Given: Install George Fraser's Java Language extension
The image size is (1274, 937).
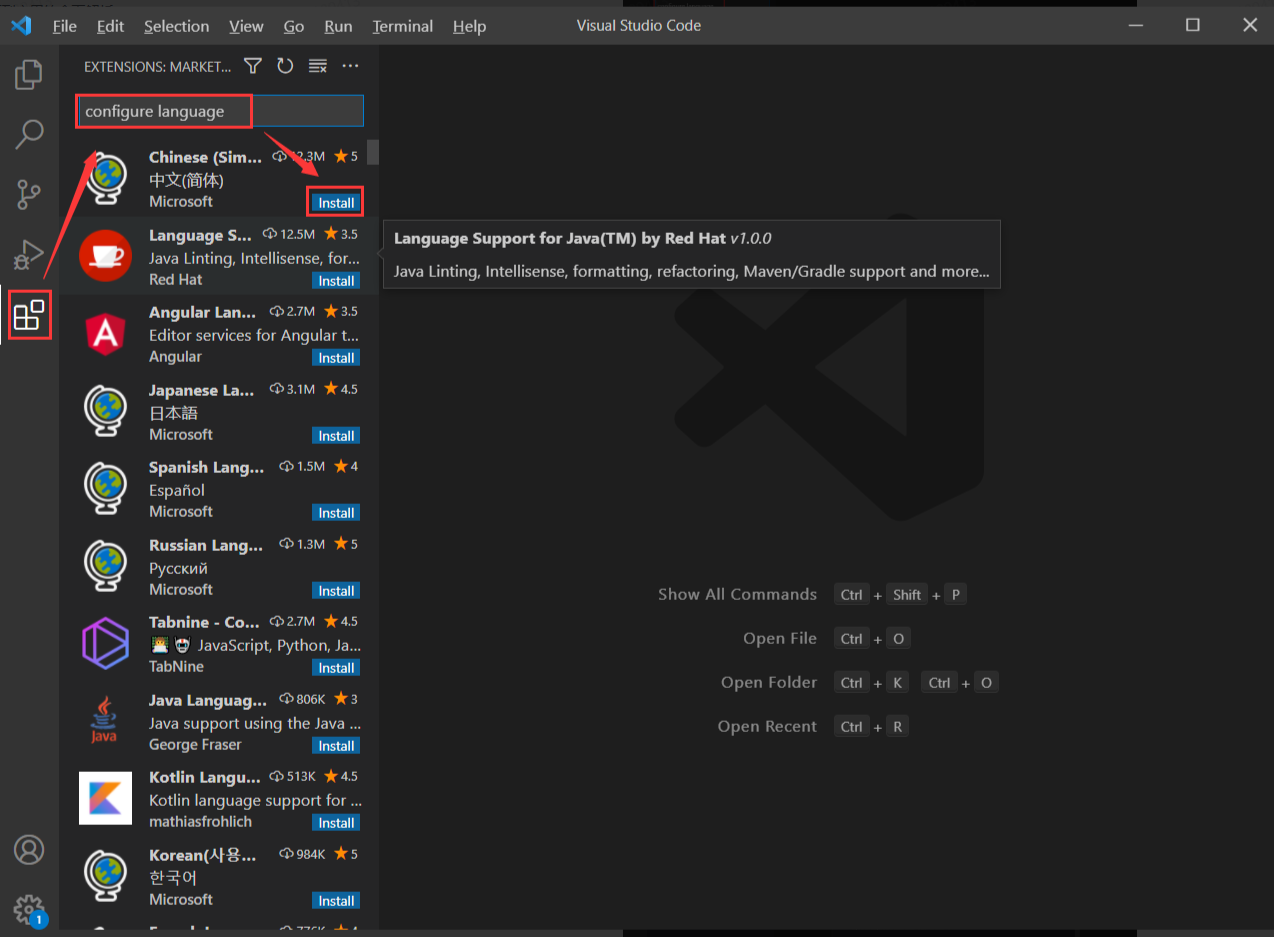Looking at the screenshot, I should pyautogui.click(x=336, y=746).
